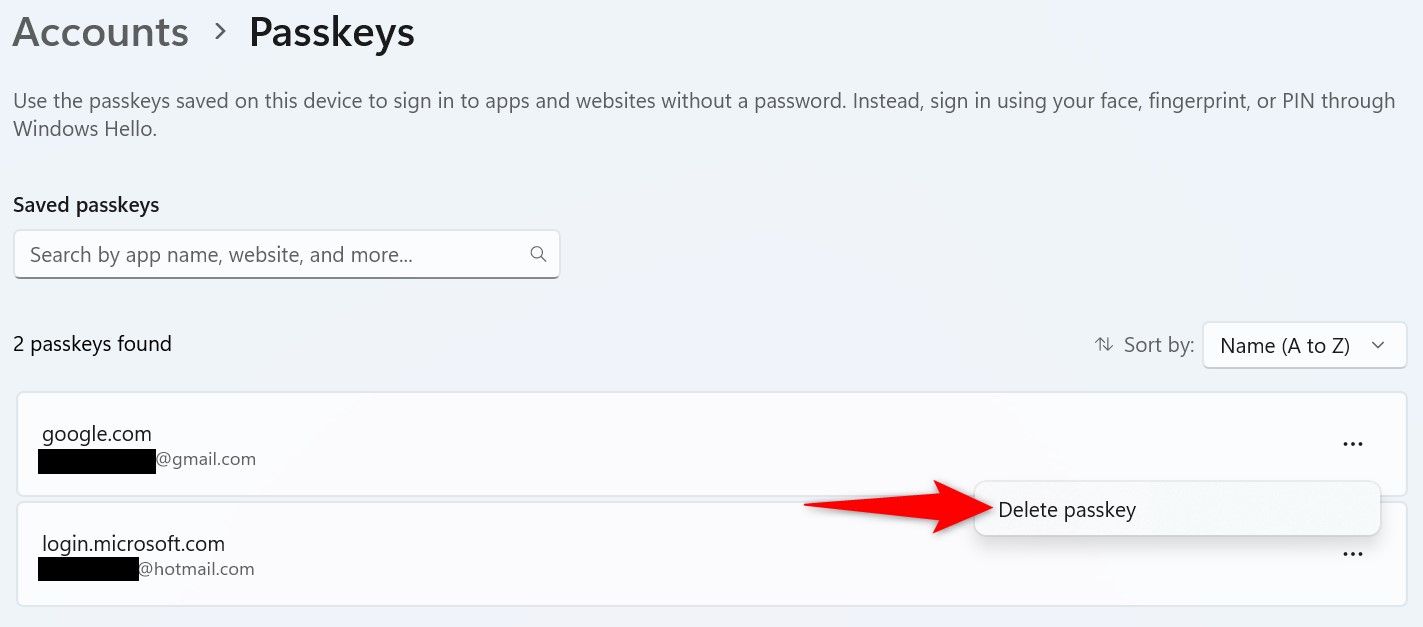
Task: Click the Saved passkeys heading
Action: pyautogui.click(x=86, y=205)
